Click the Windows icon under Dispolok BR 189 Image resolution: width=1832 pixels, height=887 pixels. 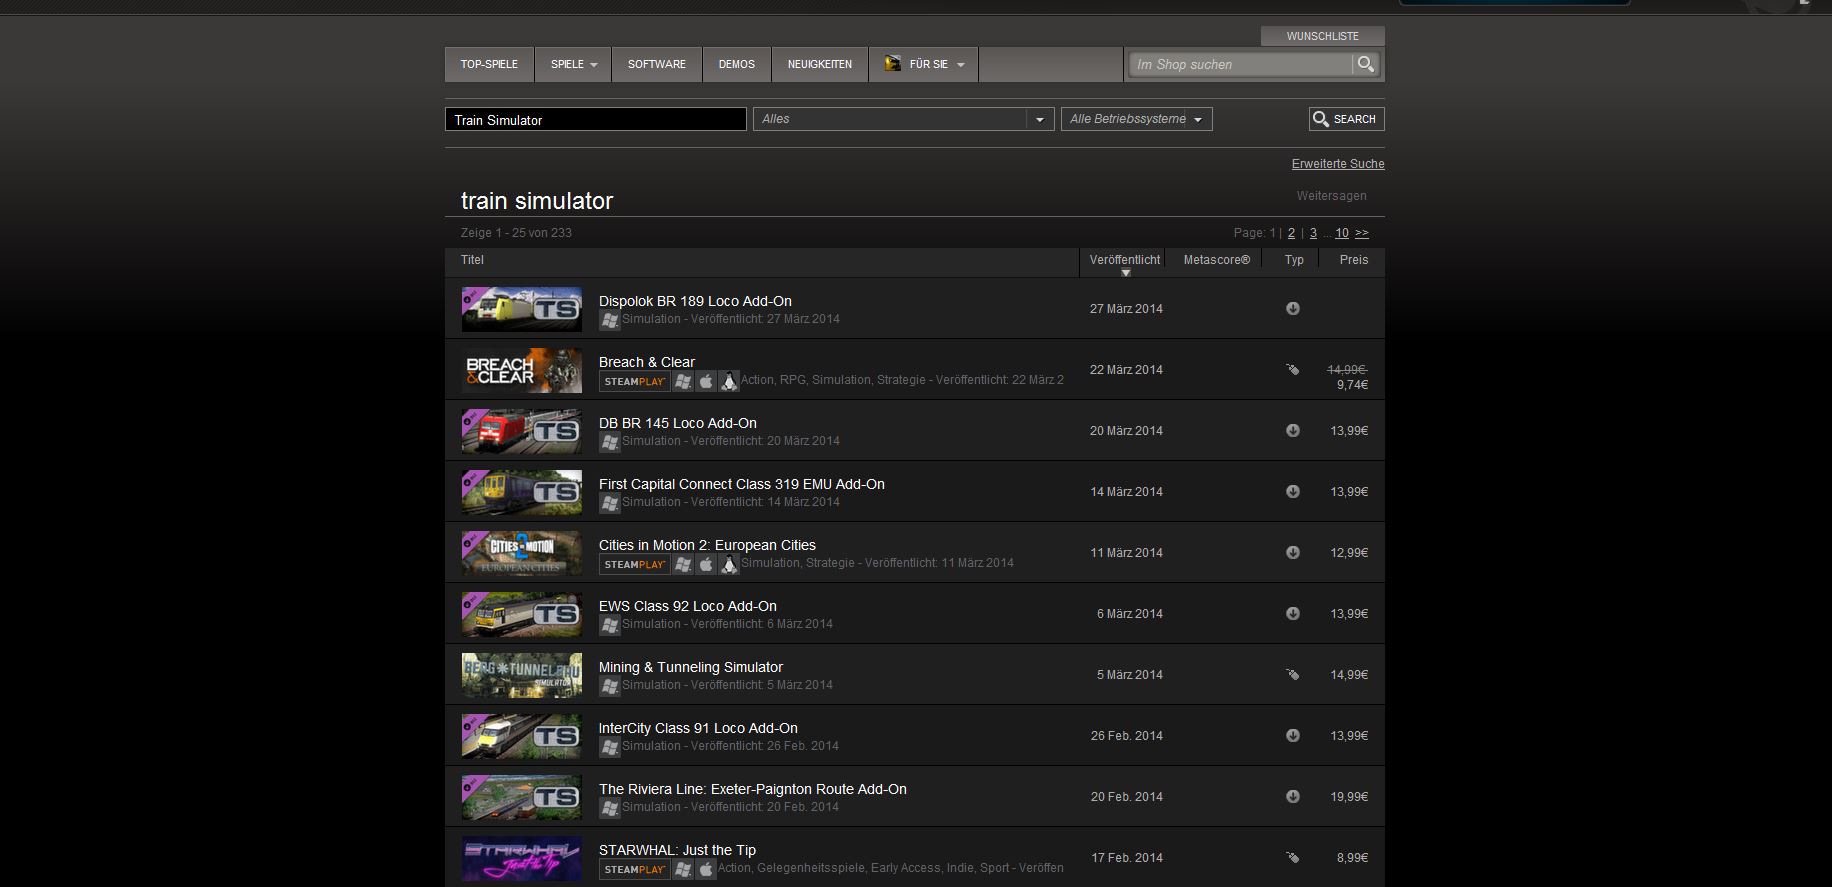click(609, 320)
